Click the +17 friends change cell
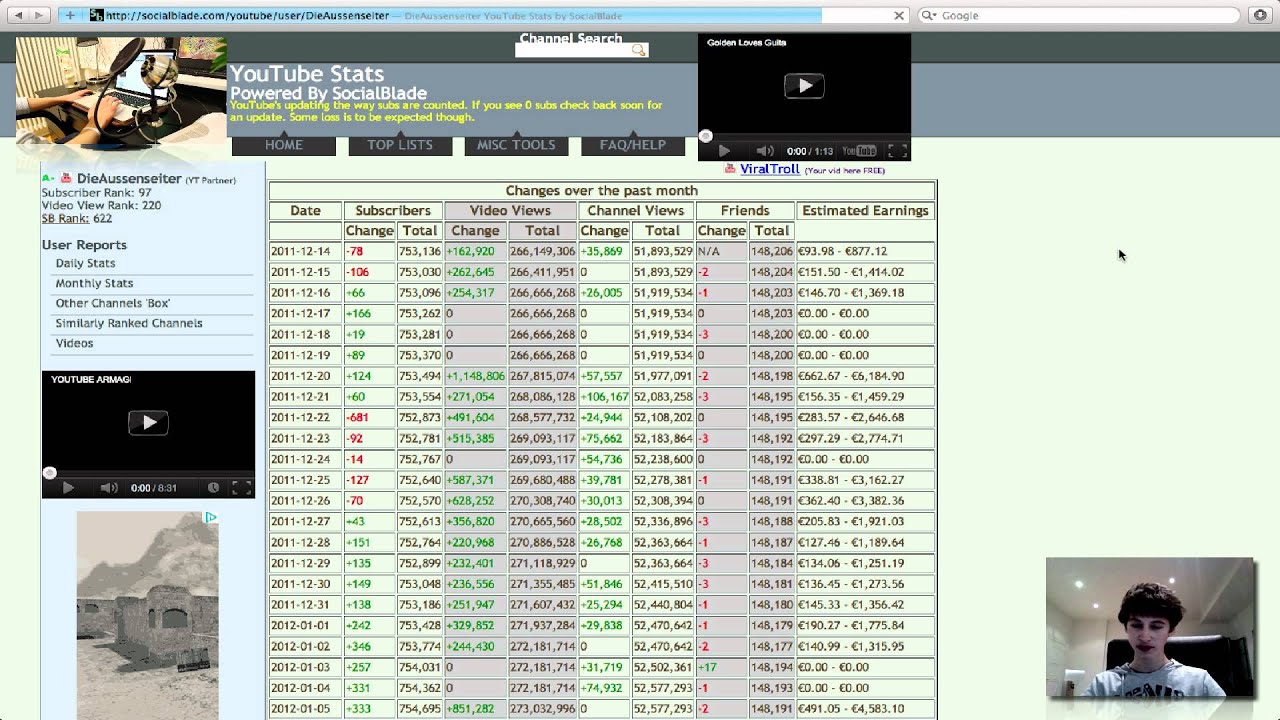The image size is (1280, 720). click(x=721, y=667)
